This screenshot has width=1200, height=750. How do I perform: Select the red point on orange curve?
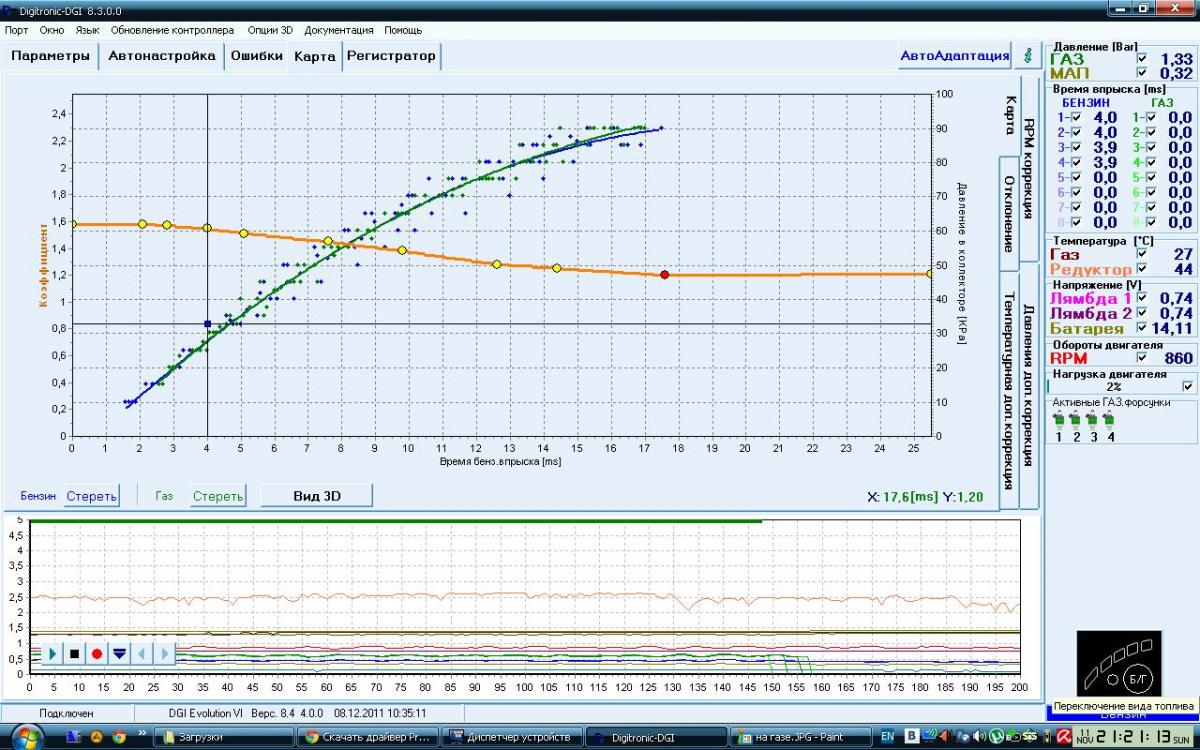[664, 274]
